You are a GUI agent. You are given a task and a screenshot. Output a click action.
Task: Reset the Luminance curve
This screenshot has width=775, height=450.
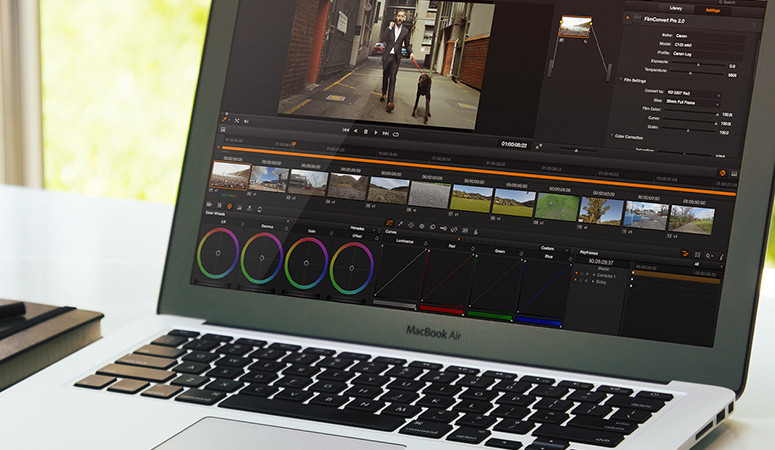click(426, 243)
